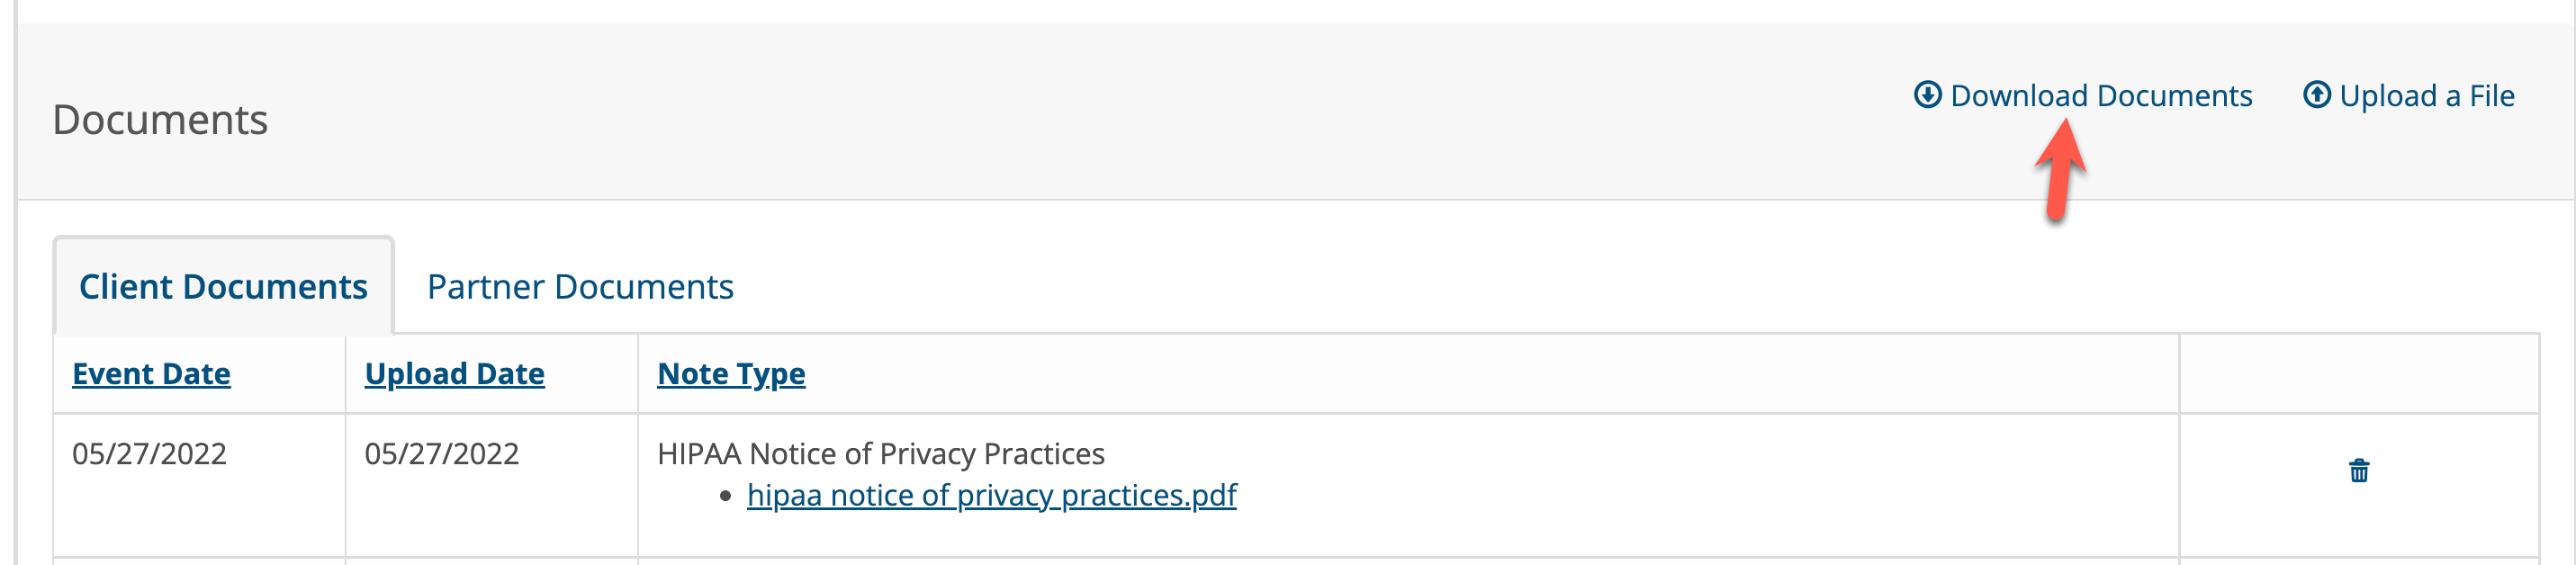The height and width of the screenshot is (565, 2576).
Task: Select the Event Date cell 05/27/2022
Action: (149, 454)
